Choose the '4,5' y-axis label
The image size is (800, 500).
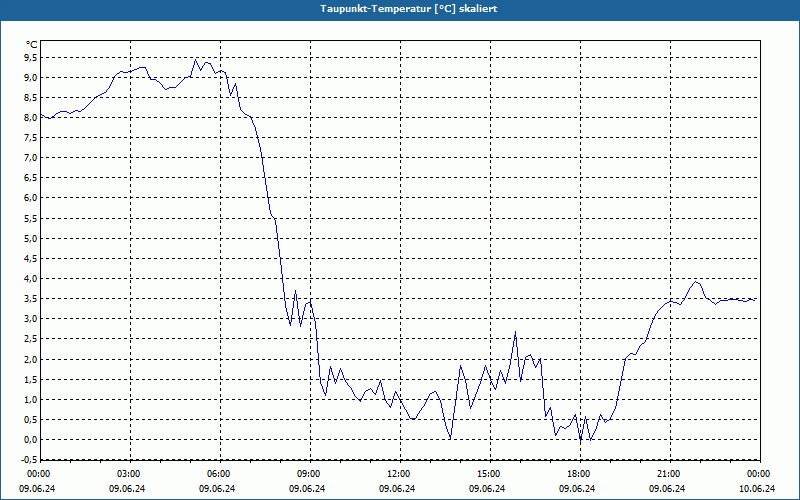[x=31, y=259]
